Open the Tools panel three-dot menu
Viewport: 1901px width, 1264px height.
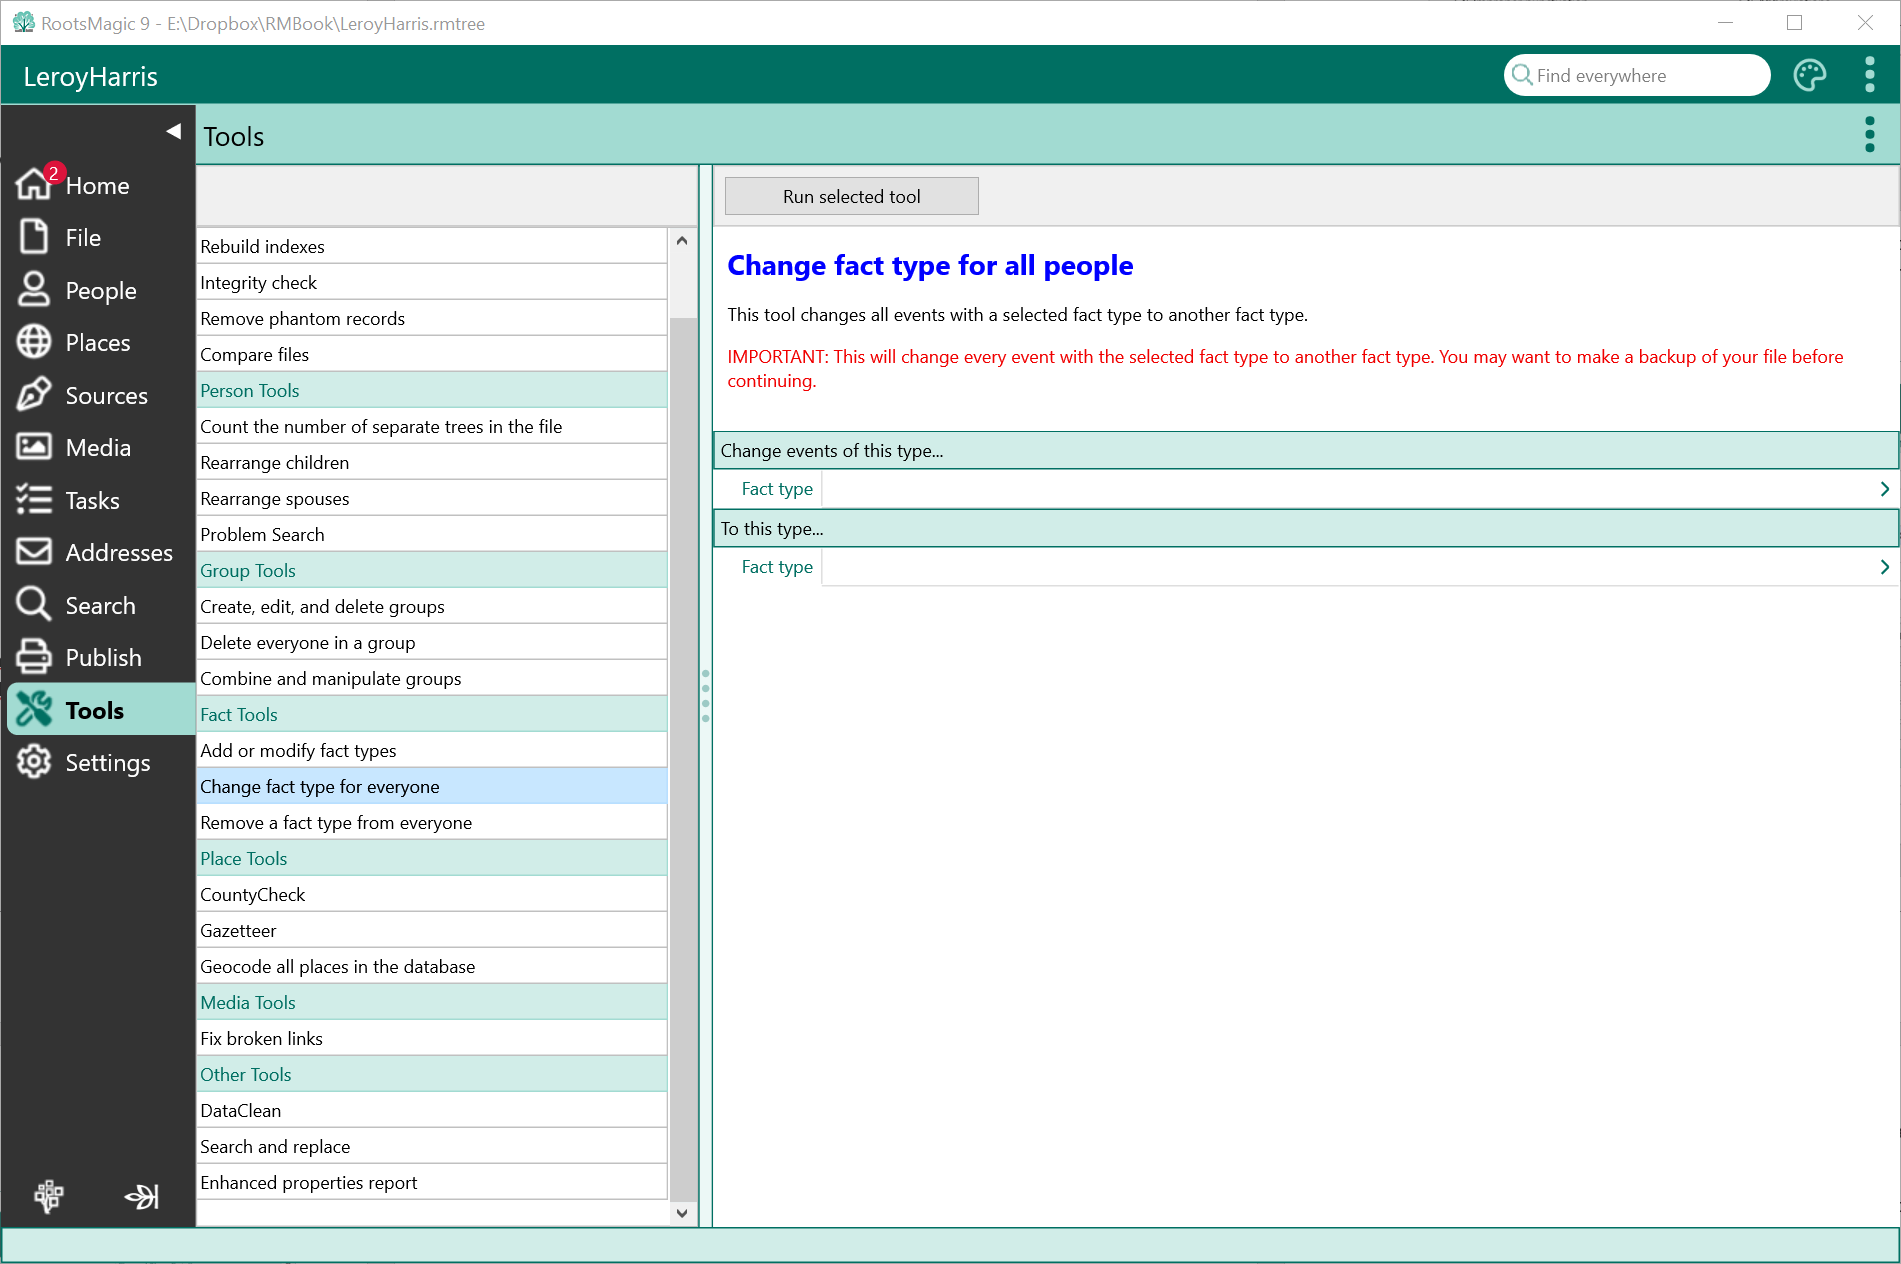point(1869,135)
